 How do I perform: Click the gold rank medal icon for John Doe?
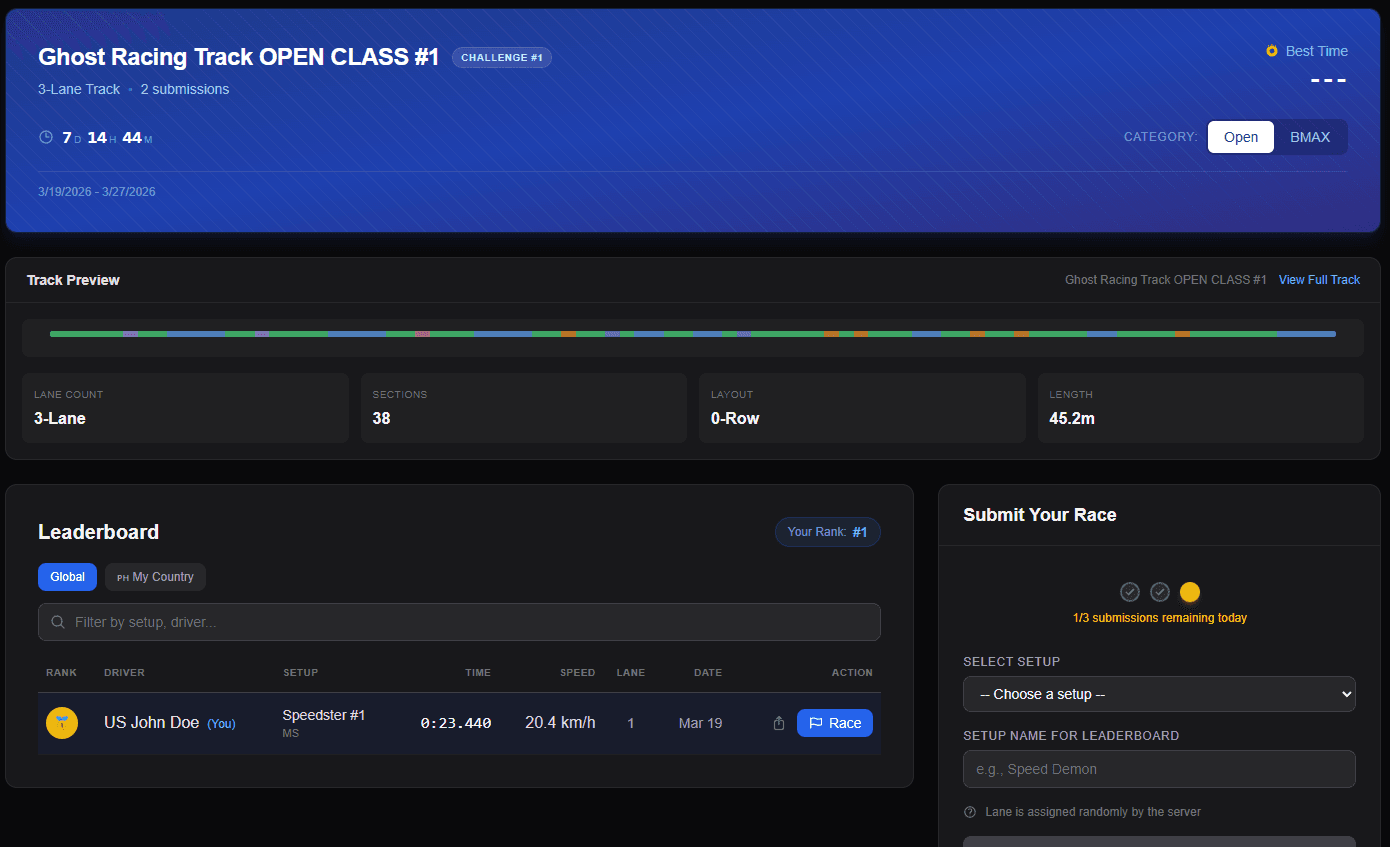[x=62, y=723]
